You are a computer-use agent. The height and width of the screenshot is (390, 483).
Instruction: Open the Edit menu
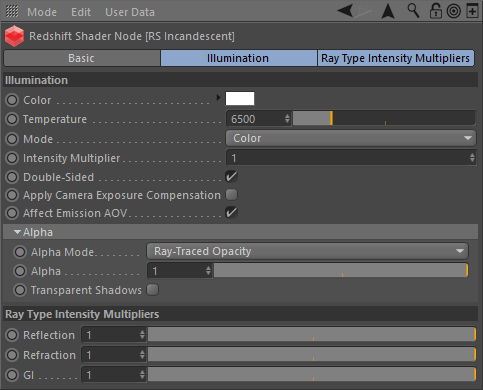click(x=81, y=12)
